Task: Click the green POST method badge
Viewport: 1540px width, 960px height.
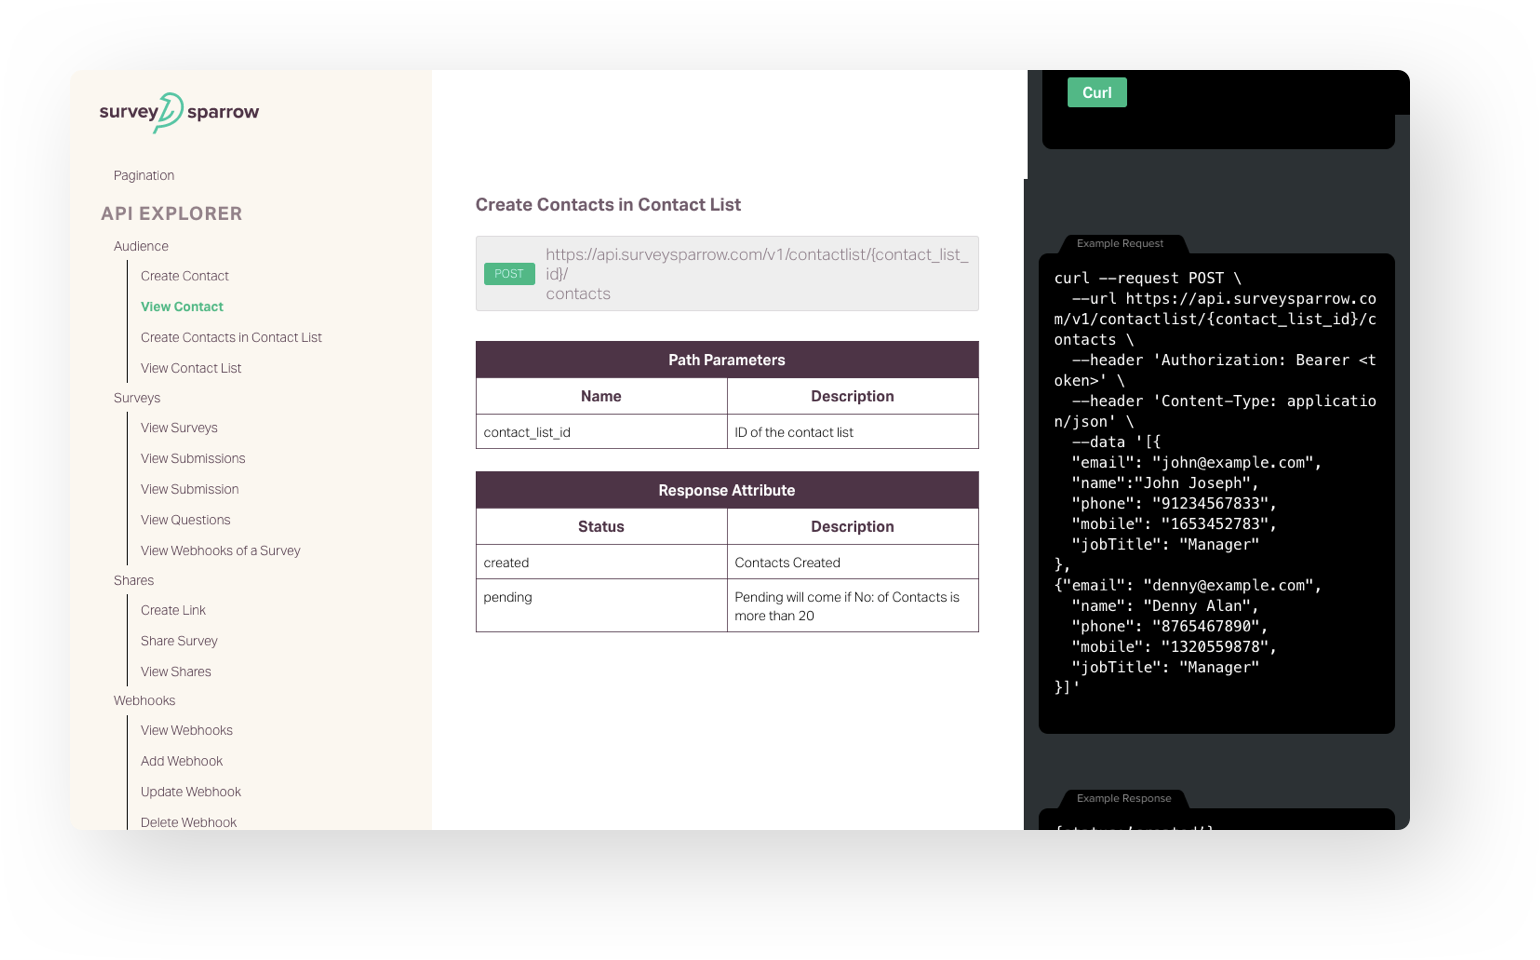Action: (509, 273)
